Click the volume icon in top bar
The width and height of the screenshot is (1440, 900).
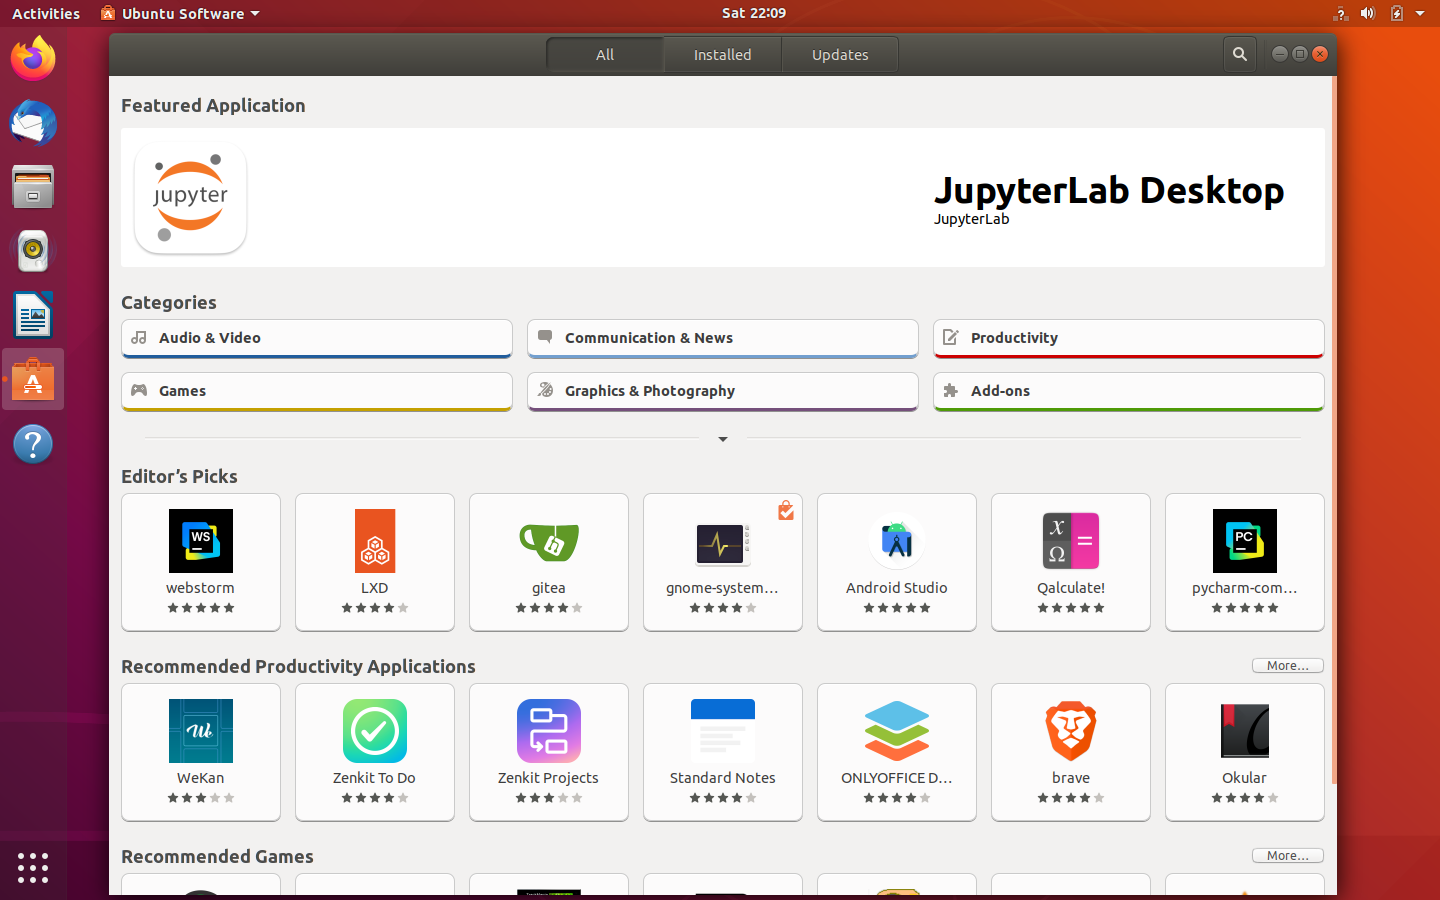(x=1368, y=13)
